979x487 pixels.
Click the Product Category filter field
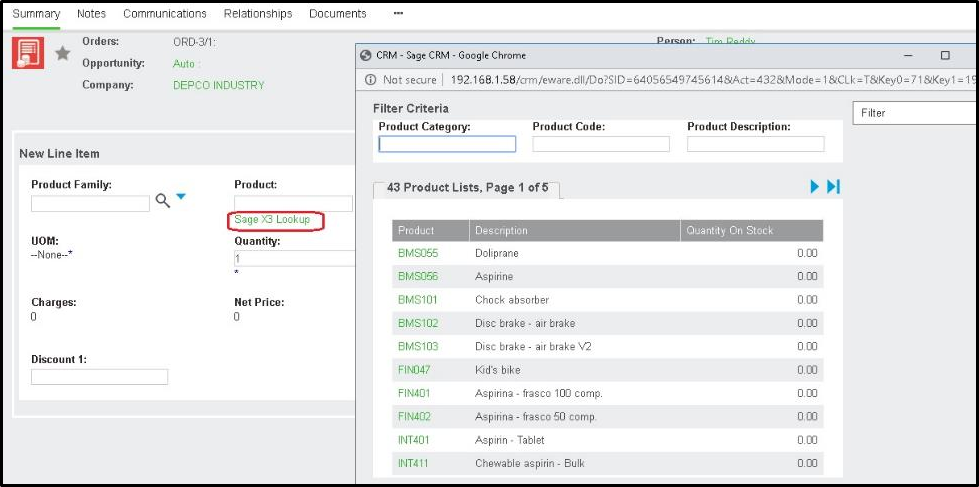pyautogui.click(x=447, y=144)
